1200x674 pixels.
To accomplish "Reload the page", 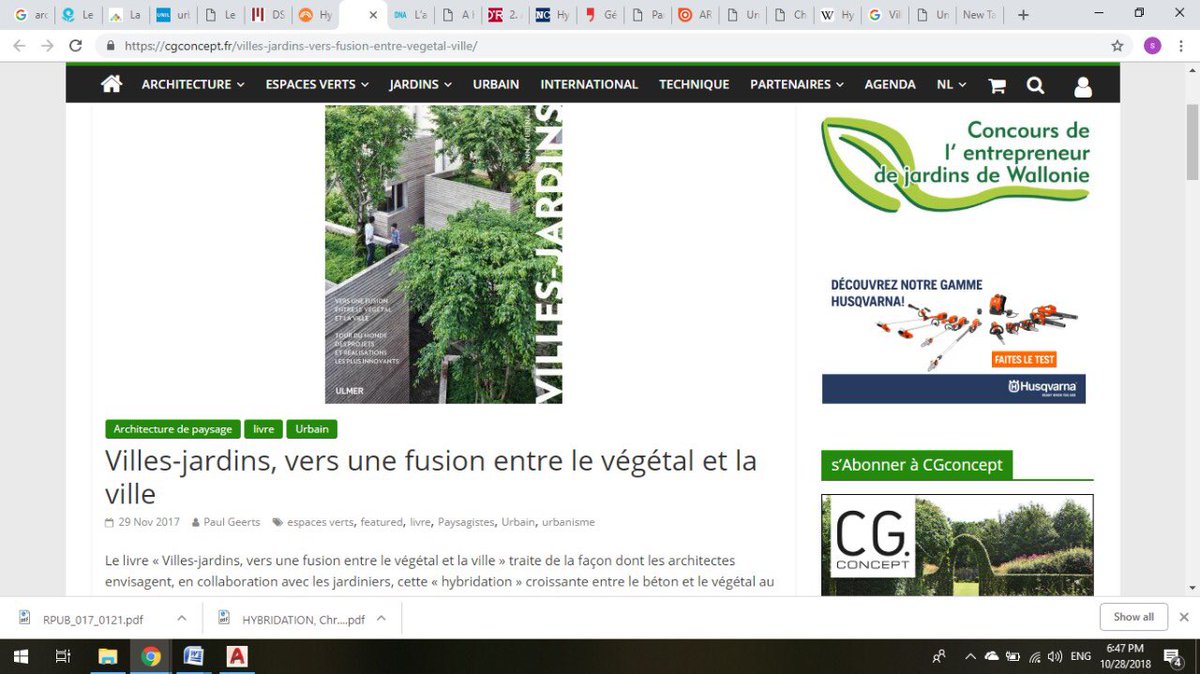I will [x=75, y=46].
